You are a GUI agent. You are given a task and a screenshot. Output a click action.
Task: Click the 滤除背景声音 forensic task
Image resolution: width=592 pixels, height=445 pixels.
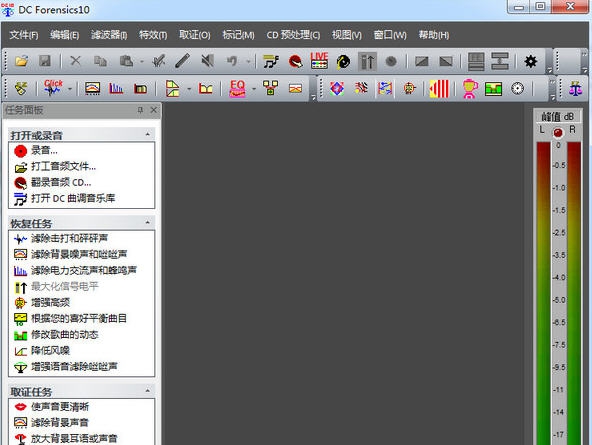60,422
